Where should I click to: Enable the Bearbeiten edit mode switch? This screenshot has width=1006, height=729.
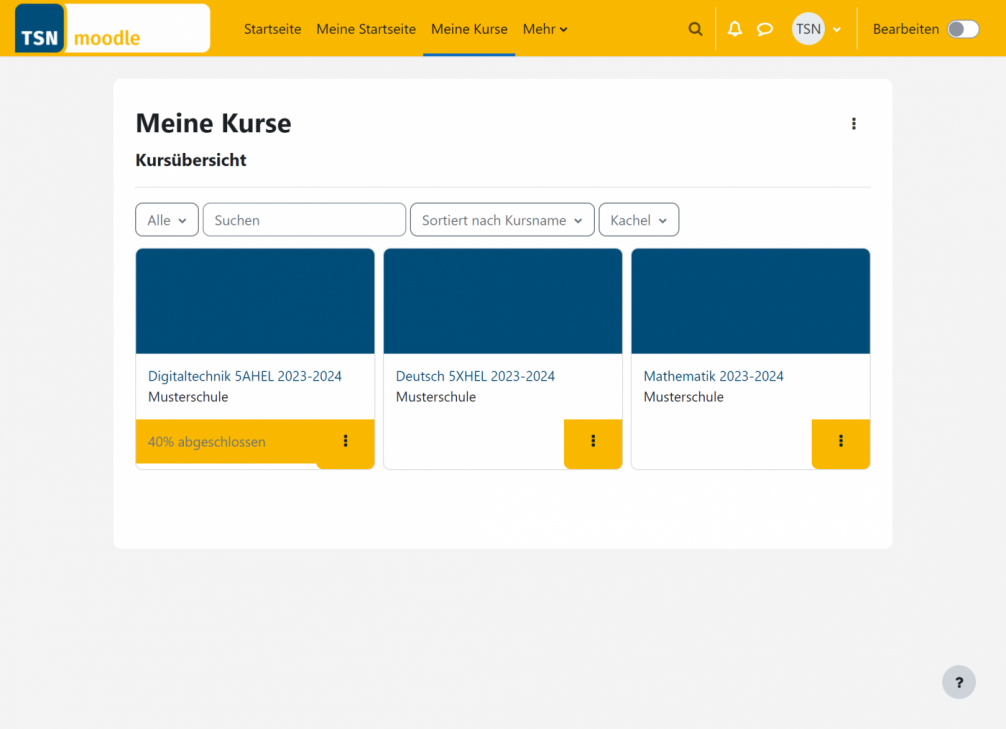pyautogui.click(x=962, y=29)
